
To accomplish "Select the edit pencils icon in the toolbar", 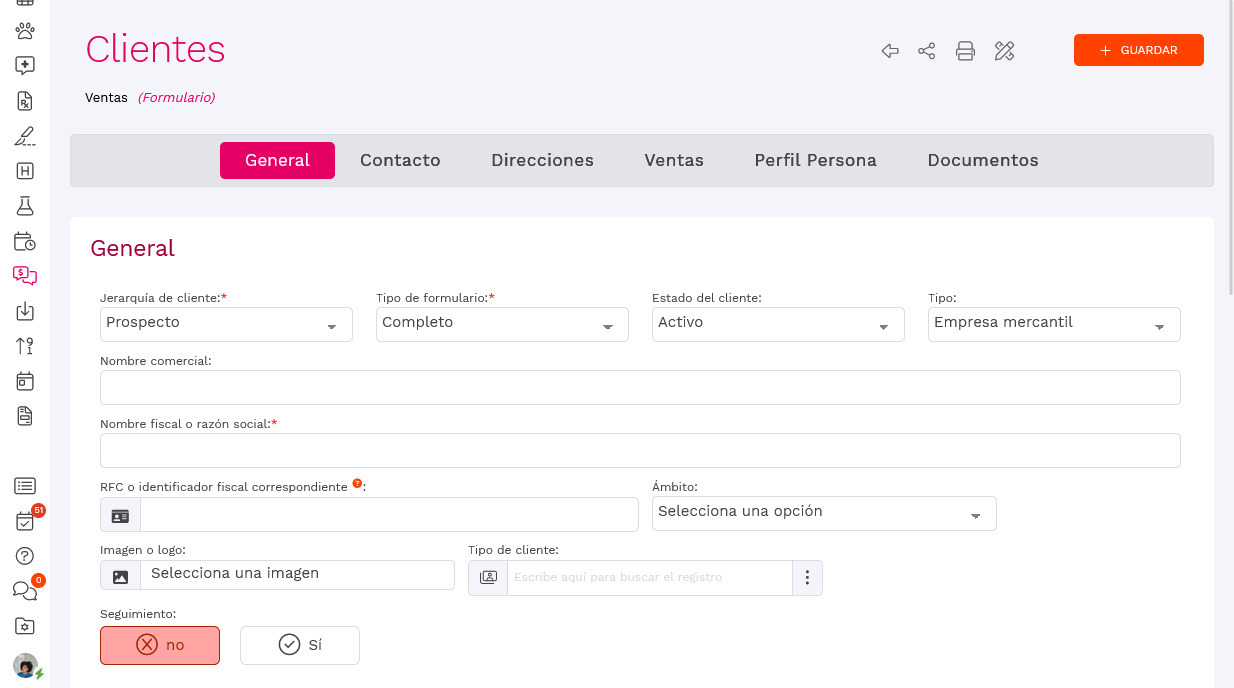I will tap(1004, 50).
